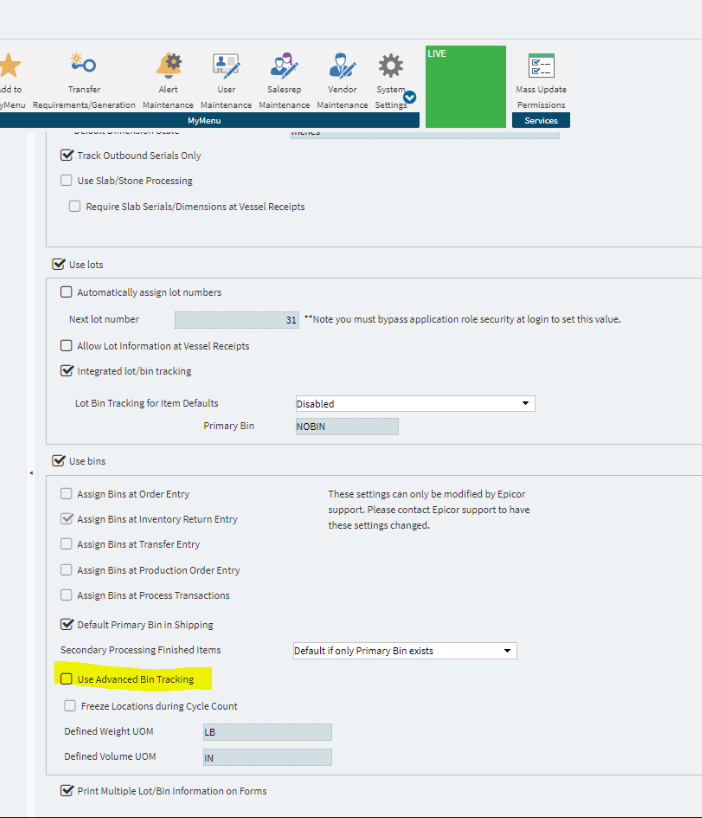Expand Secondary Processing Finished Items dropdown
Image resolution: width=702 pixels, height=818 pixels.
(x=404, y=651)
